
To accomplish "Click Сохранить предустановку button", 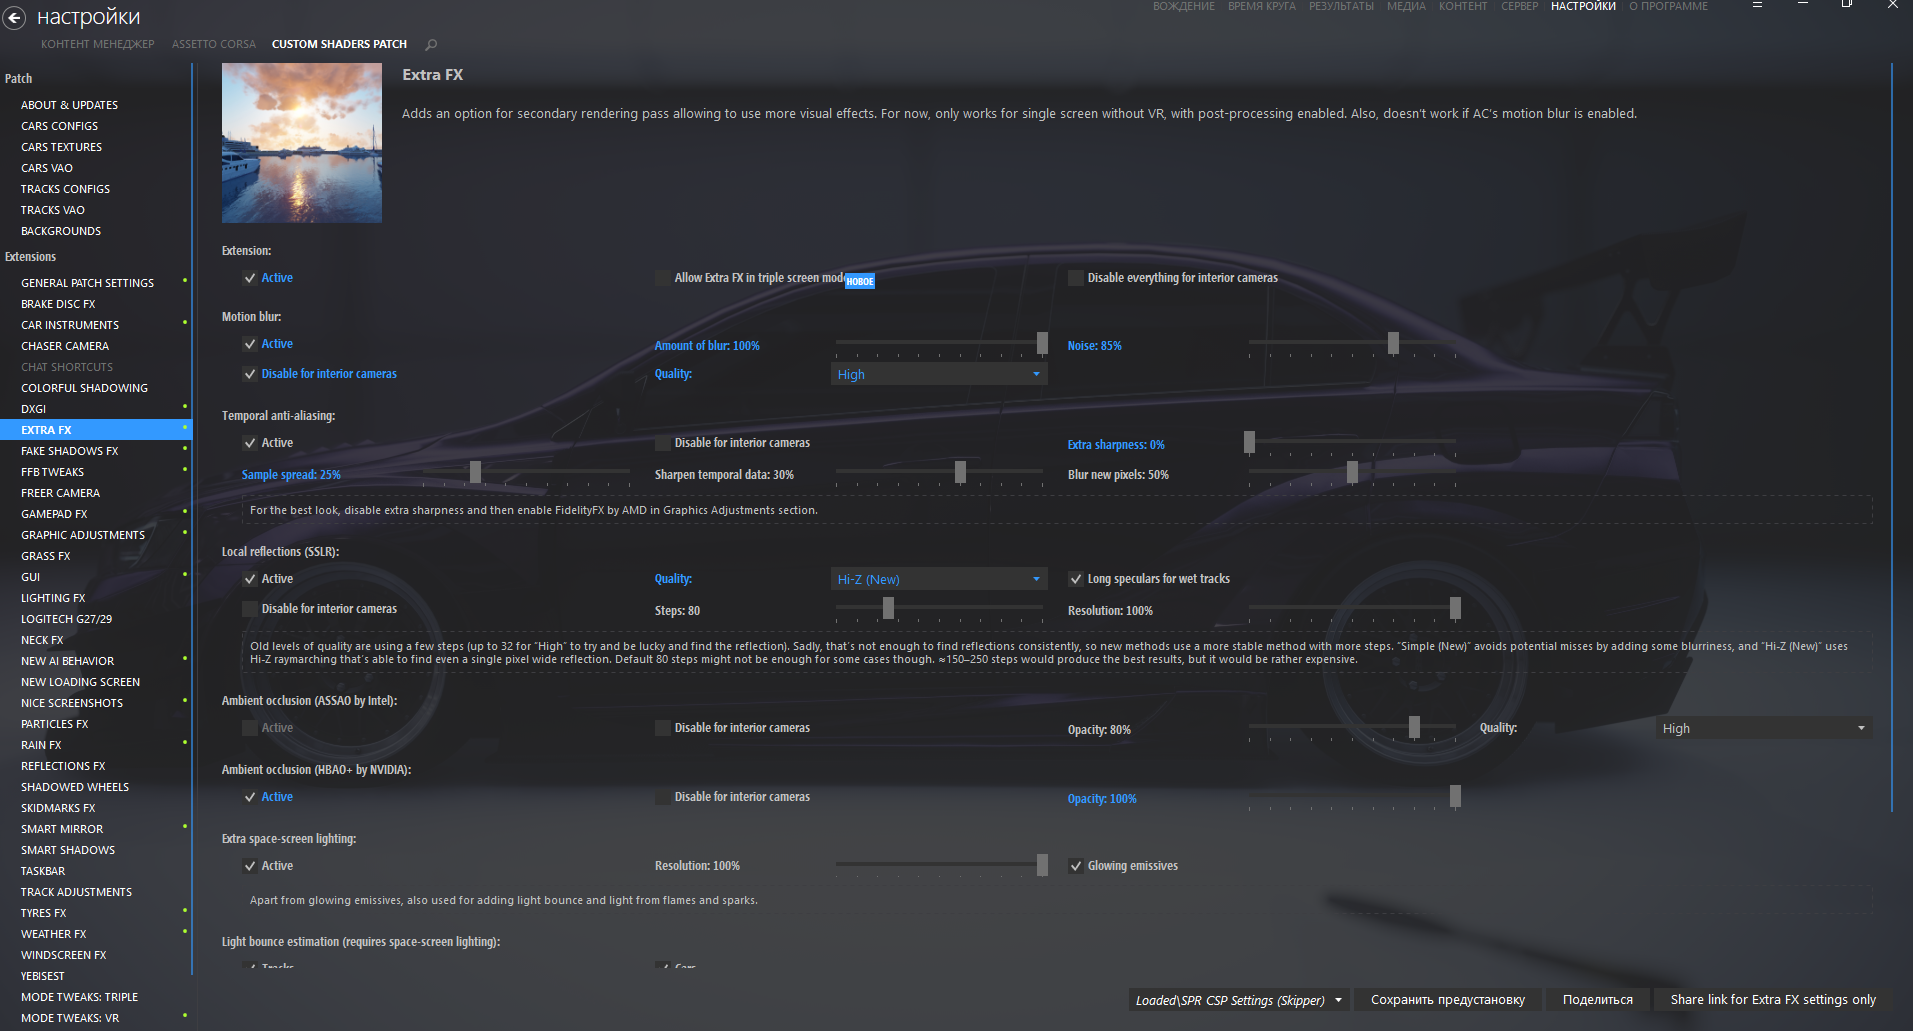I will (1448, 1000).
